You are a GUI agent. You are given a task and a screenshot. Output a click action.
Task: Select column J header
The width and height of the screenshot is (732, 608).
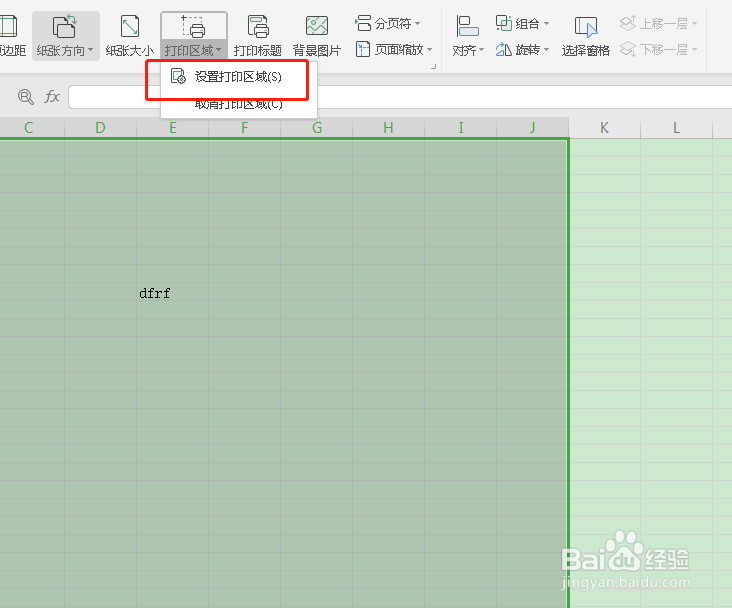point(533,127)
